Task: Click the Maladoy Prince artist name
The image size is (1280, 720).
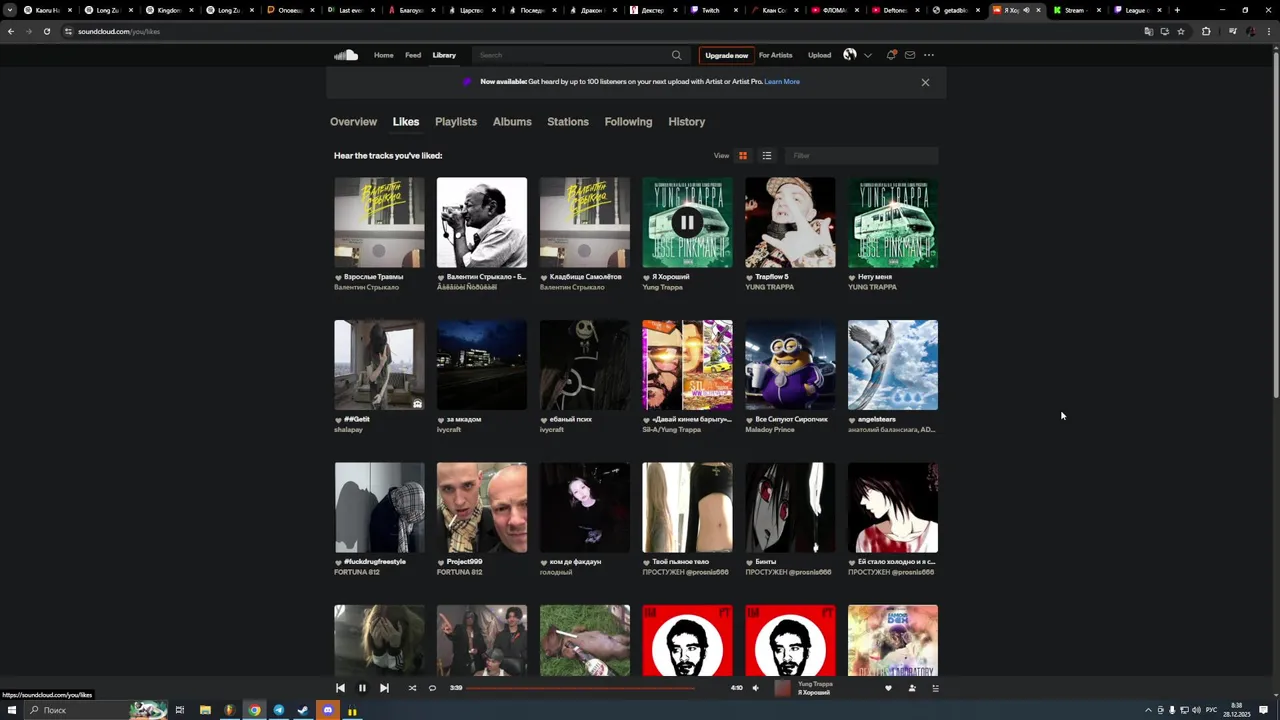Action: (x=770, y=430)
